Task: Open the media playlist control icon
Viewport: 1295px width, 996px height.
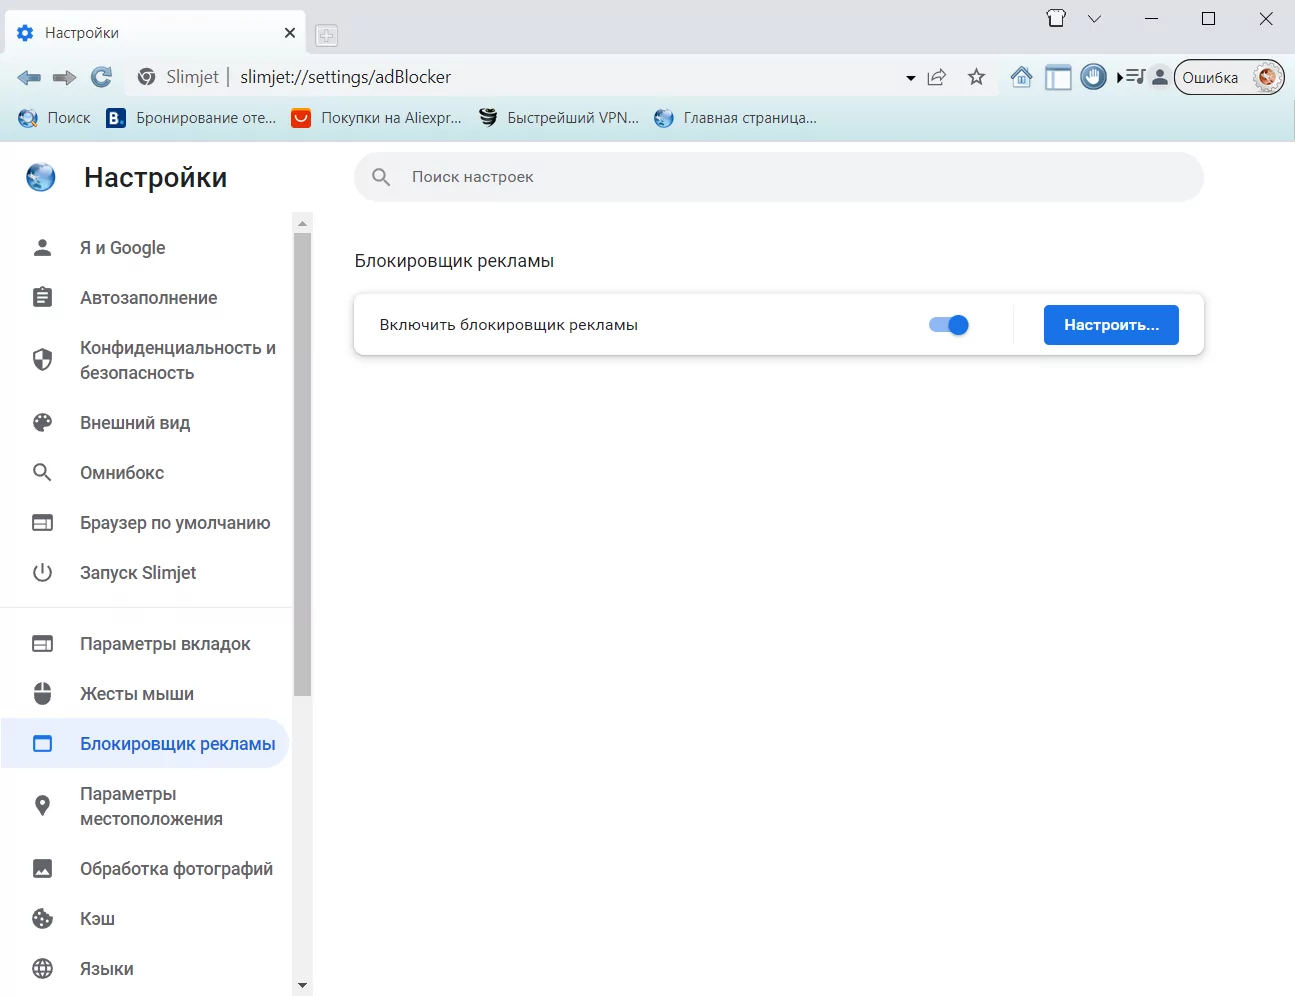Action: (1131, 77)
